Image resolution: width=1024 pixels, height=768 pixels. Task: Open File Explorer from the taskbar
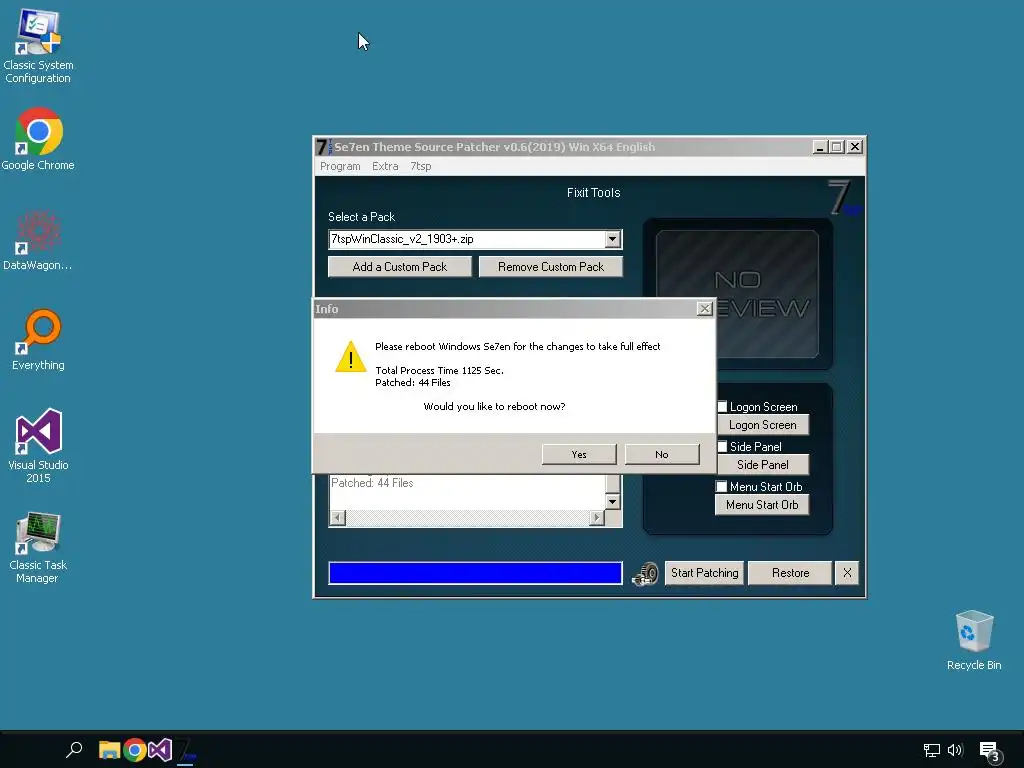point(109,750)
